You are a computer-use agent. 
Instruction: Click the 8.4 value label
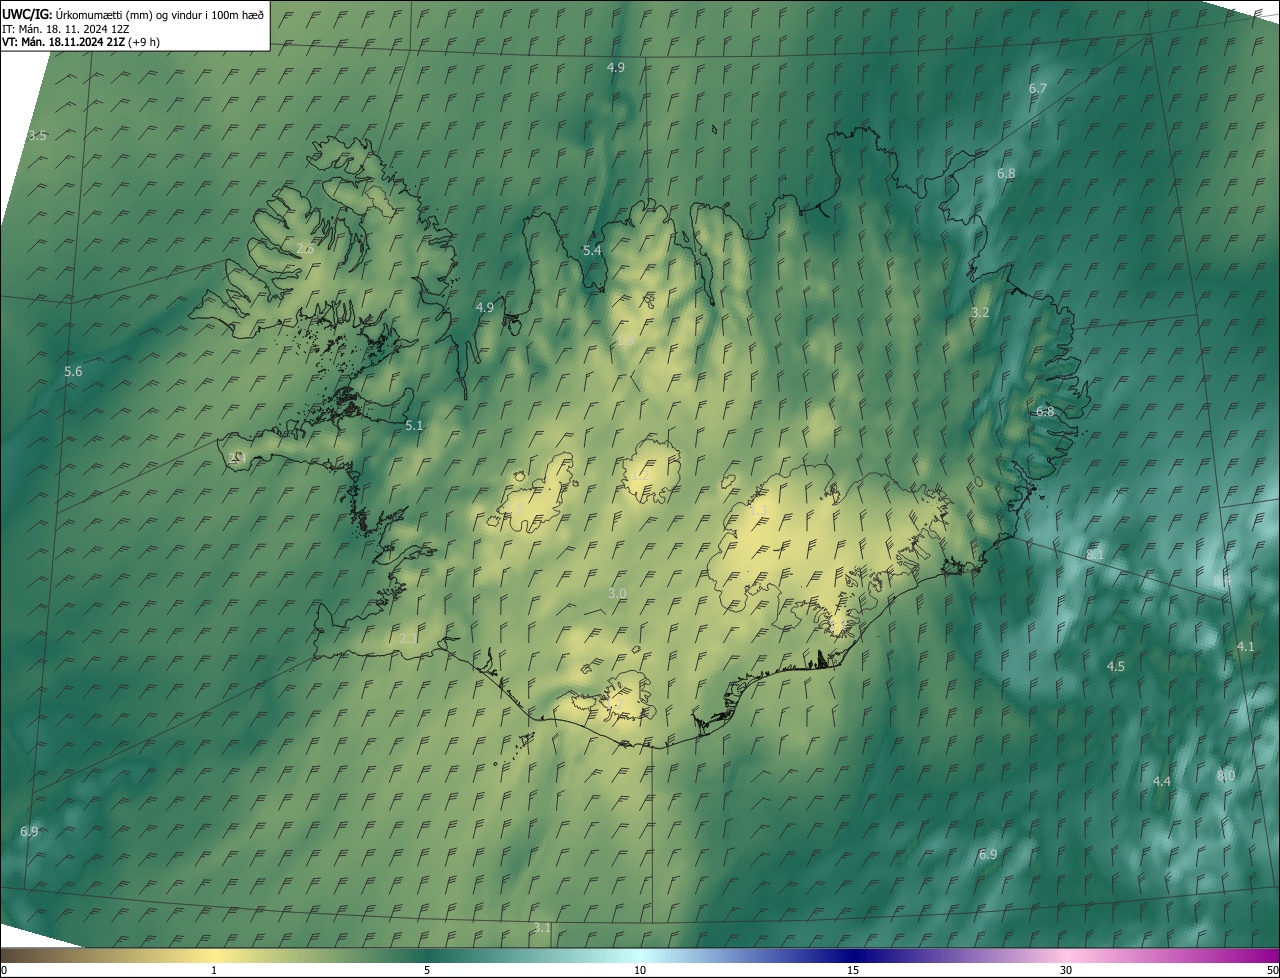[x=1222, y=580]
